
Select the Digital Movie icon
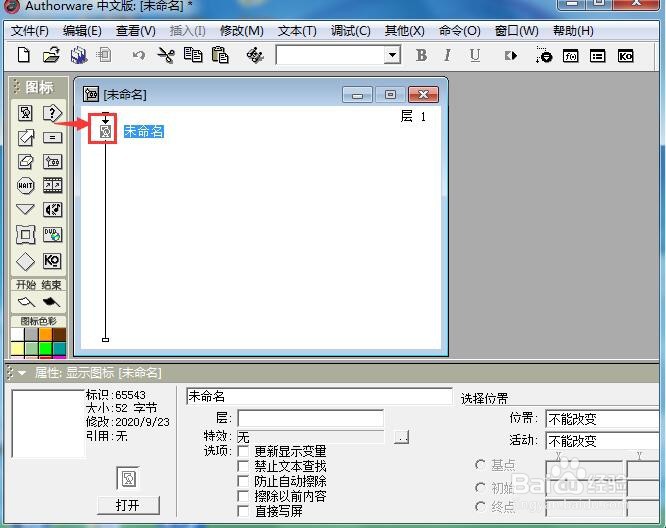tap(53, 186)
